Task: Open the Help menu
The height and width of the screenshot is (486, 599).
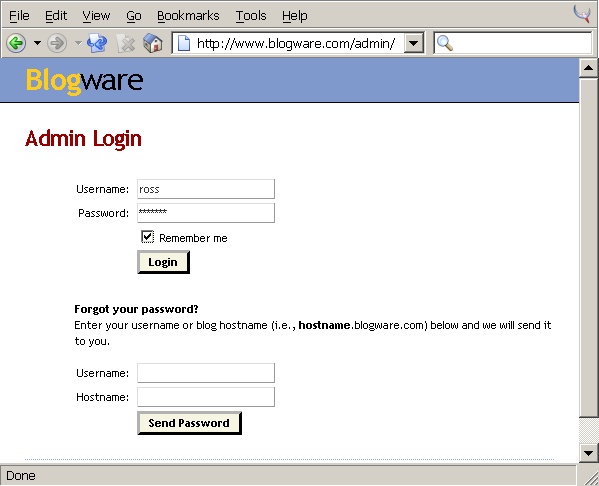Action: [x=295, y=16]
